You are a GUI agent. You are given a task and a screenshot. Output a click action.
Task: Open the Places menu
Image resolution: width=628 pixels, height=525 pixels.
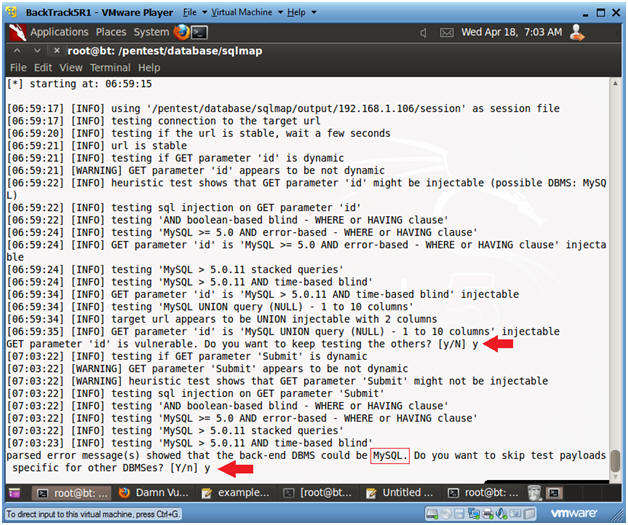tap(111, 32)
